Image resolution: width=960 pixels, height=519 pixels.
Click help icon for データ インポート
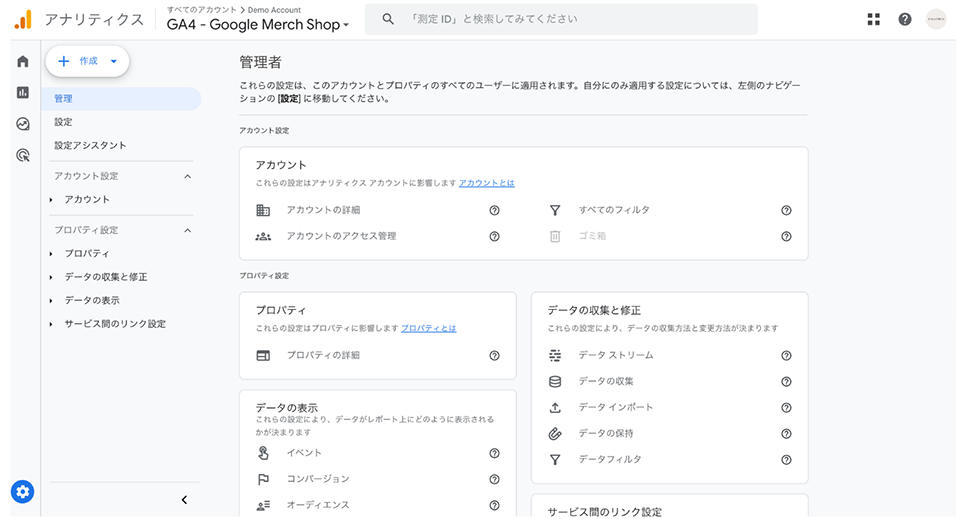(787, 408)
